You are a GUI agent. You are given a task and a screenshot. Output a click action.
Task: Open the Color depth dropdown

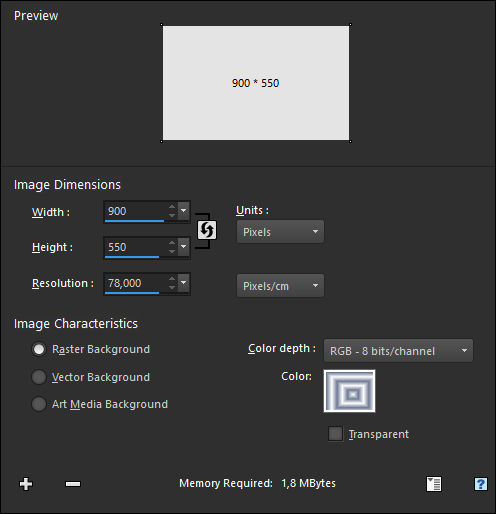click(398, 351)
